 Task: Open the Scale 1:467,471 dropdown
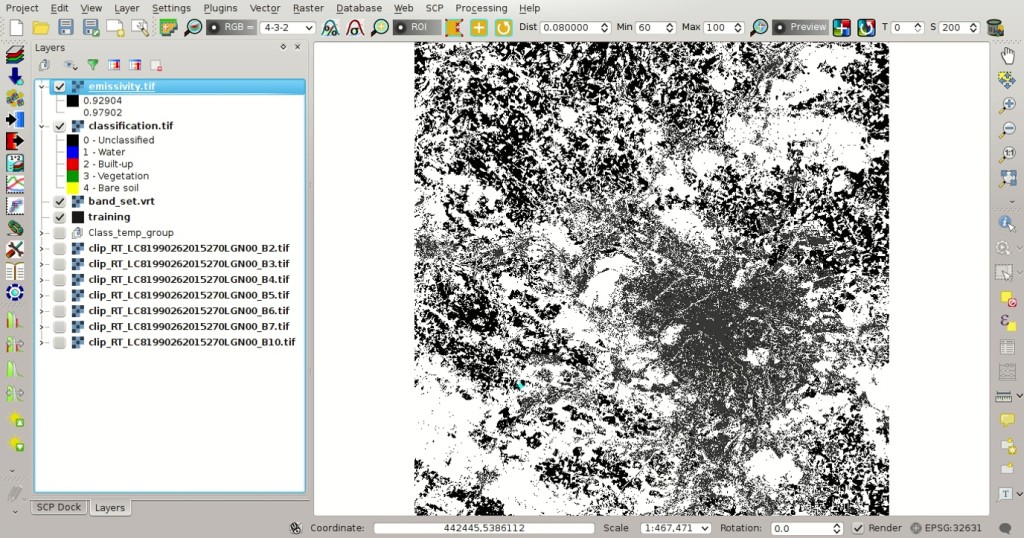point(675,528)
